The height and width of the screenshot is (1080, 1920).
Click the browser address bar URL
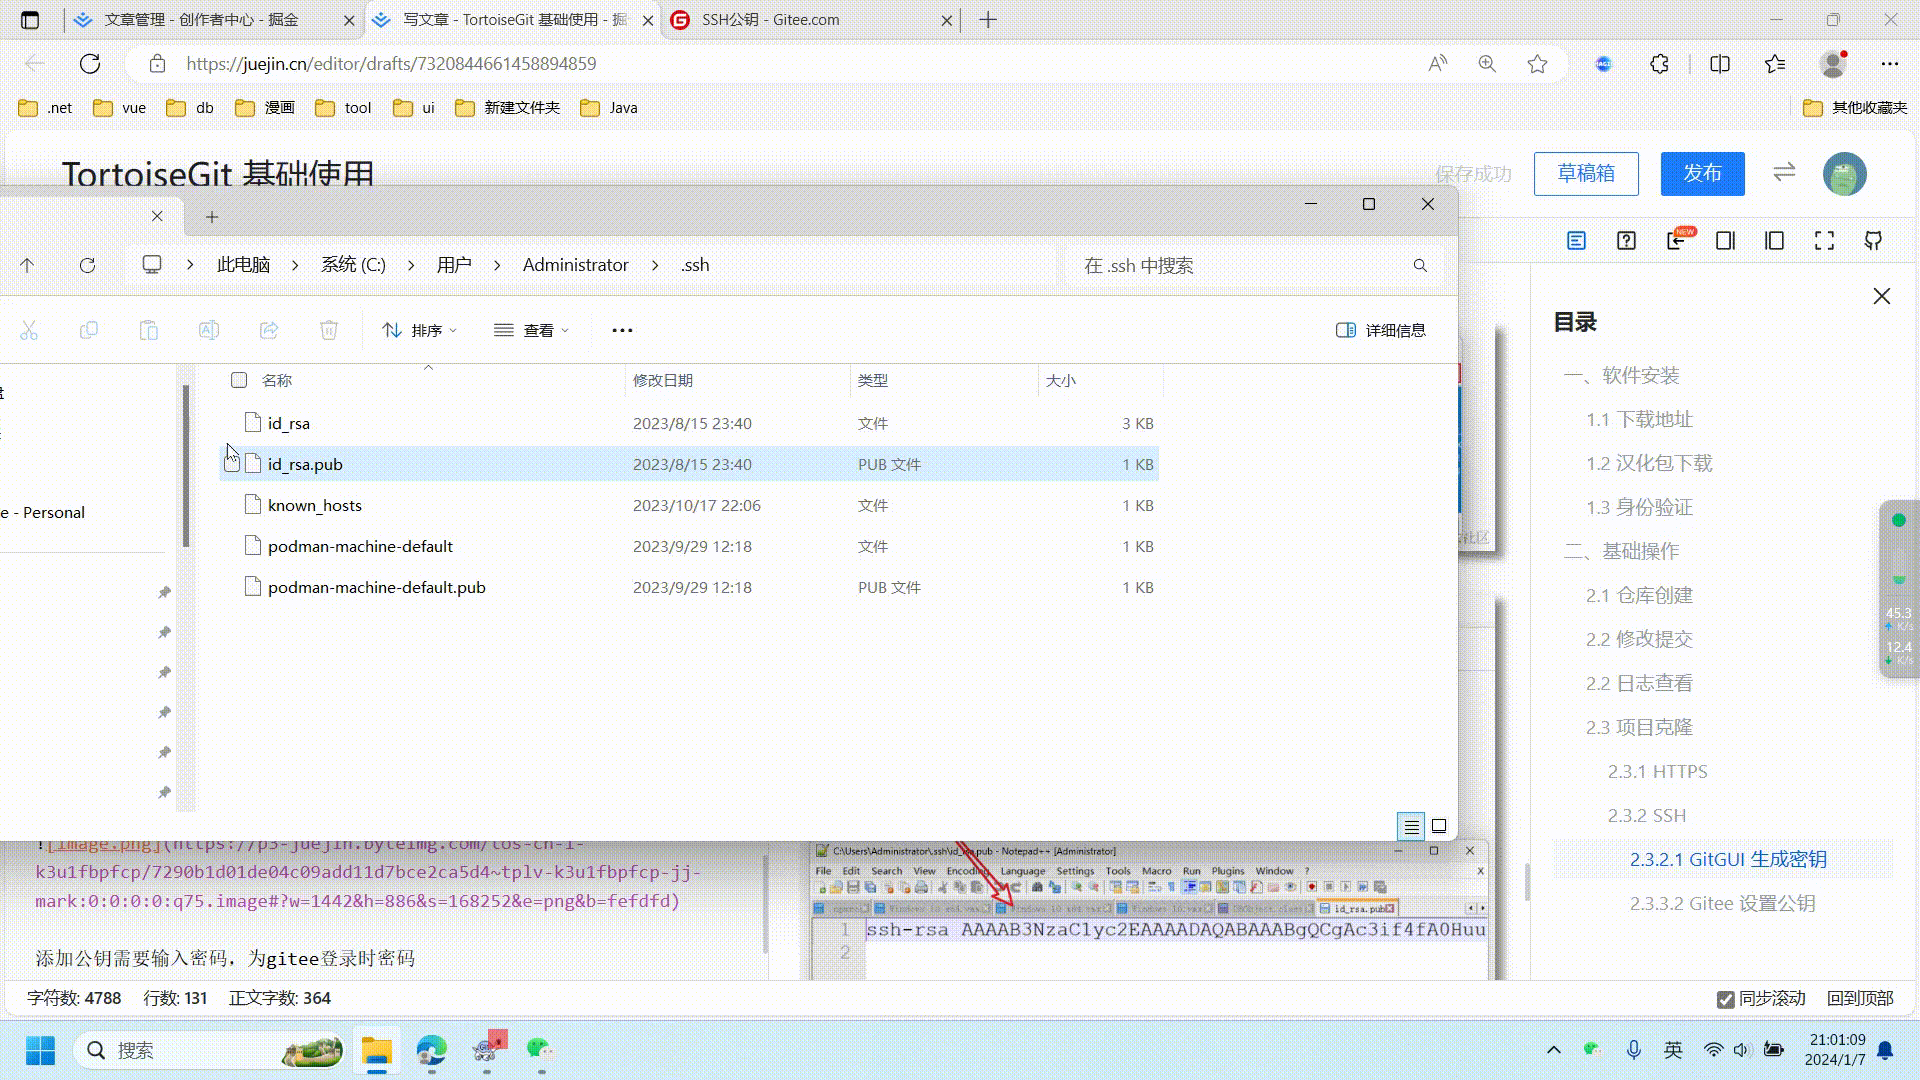point(391,64)
